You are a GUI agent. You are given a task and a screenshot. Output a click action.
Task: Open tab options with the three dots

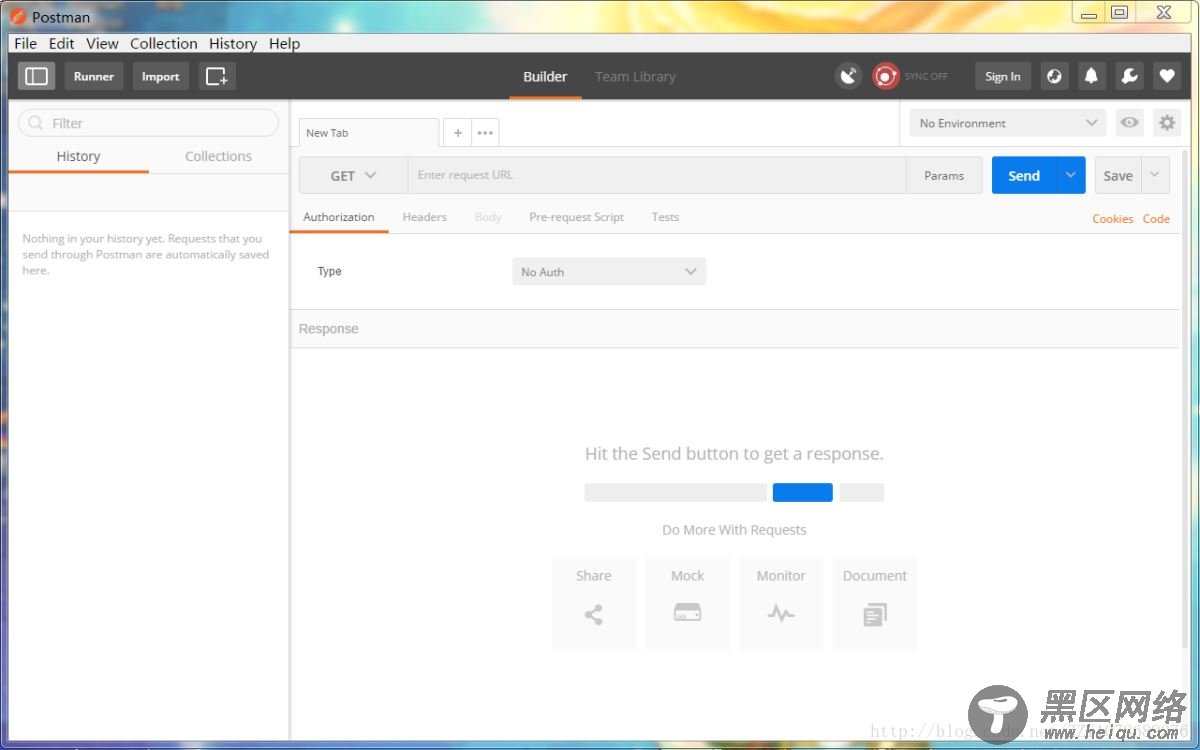485,133
